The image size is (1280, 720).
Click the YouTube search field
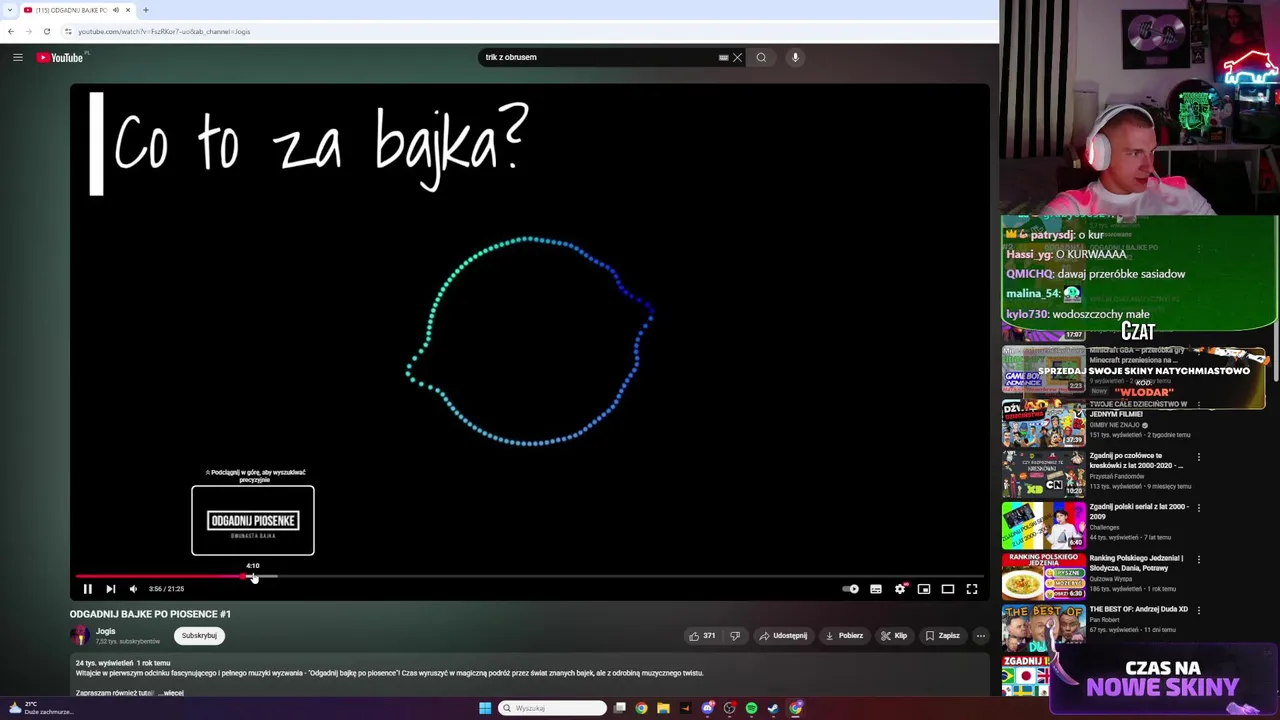[598, 57]
